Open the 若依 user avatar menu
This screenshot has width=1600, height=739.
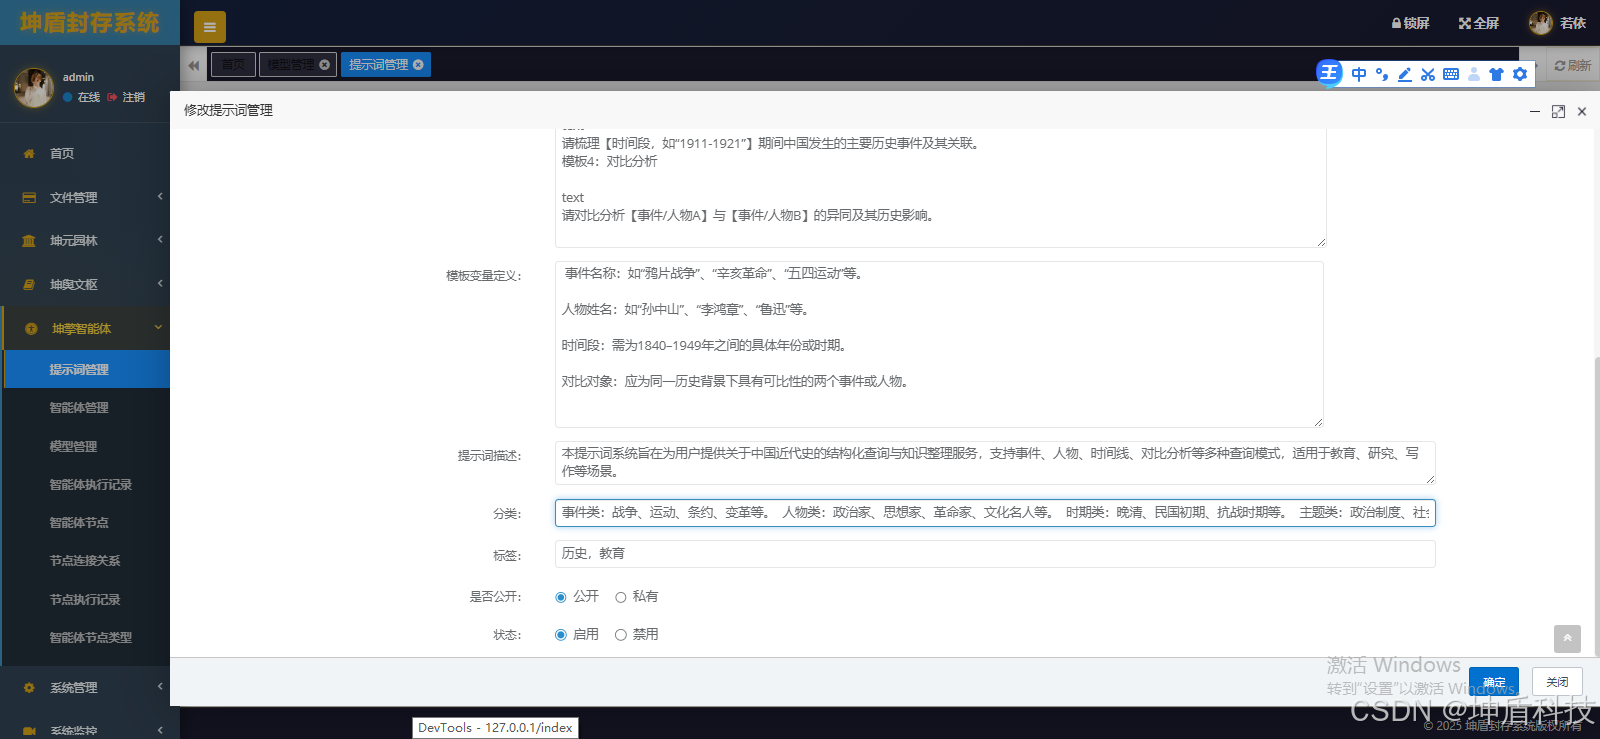tap(1557, 23)
